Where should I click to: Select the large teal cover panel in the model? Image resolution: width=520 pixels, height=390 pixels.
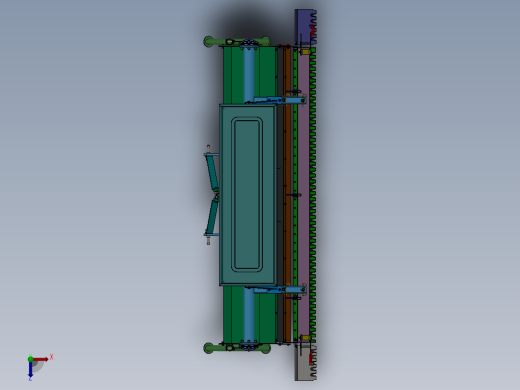click(247, 195)
